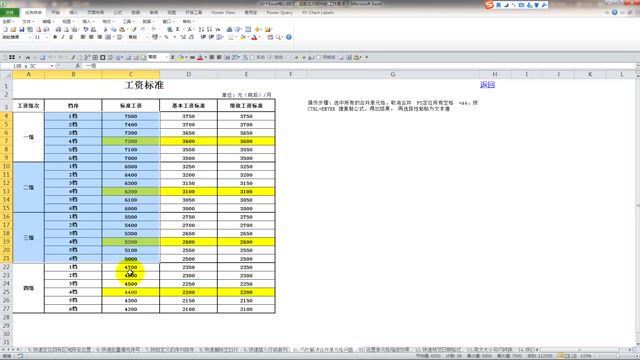This screenshot has width=640, height=360.
Task: Click the 绩效工资标准 header cell
Action: point(246,105)
